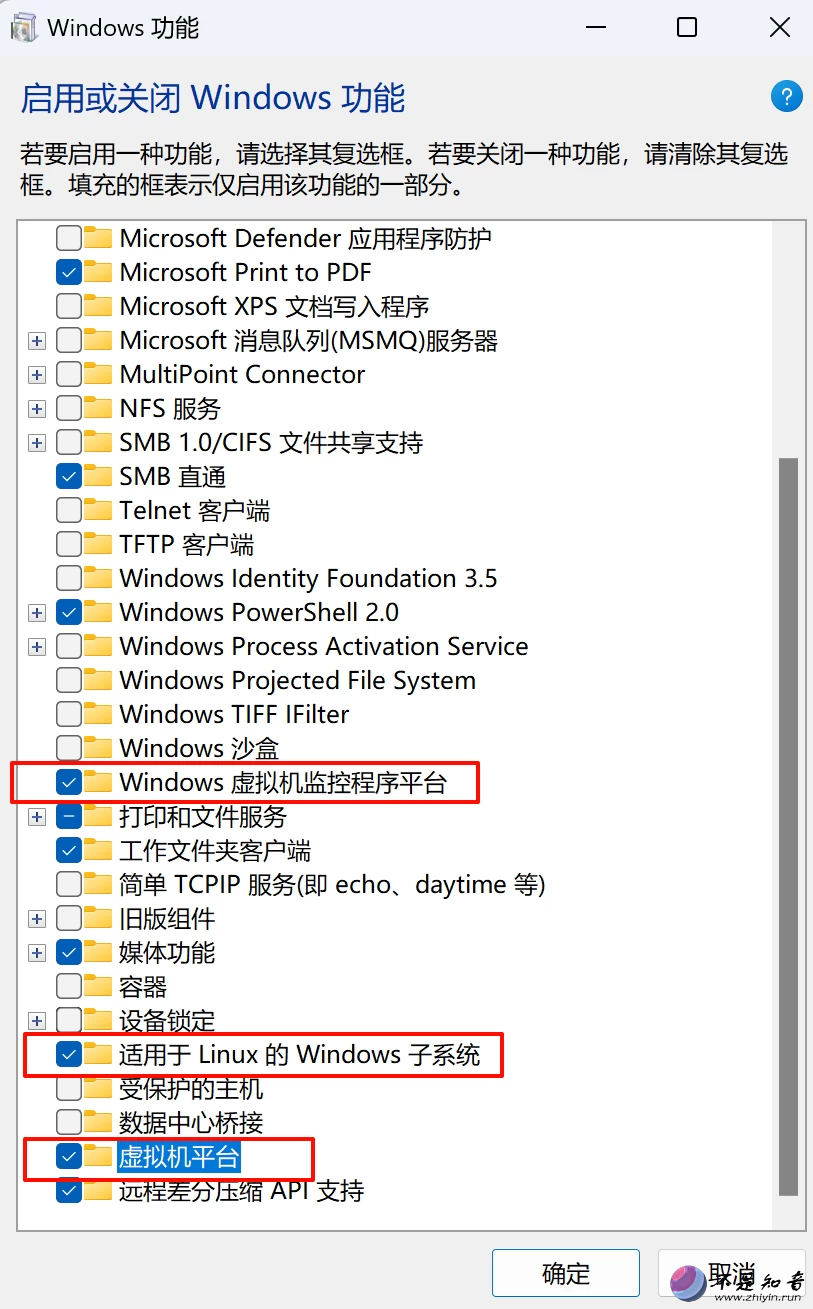Expand the MultiPoint Connector node

click(x=37, y=375)
